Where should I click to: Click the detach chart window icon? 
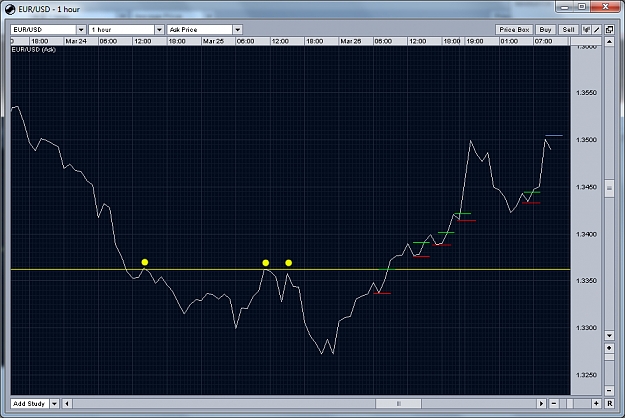click(x=609, y=29)
